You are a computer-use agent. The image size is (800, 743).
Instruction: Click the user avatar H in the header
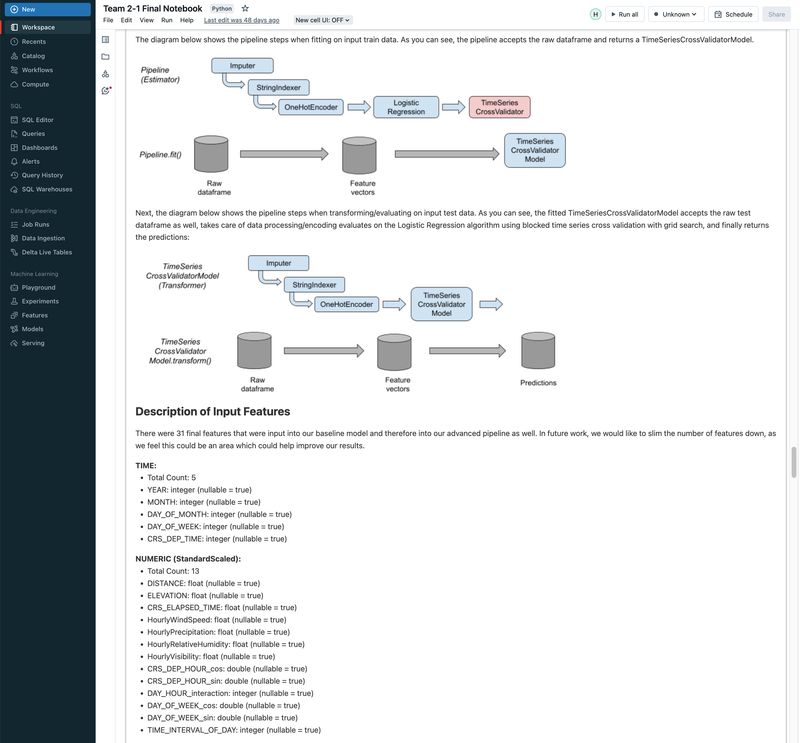point(594,14)
